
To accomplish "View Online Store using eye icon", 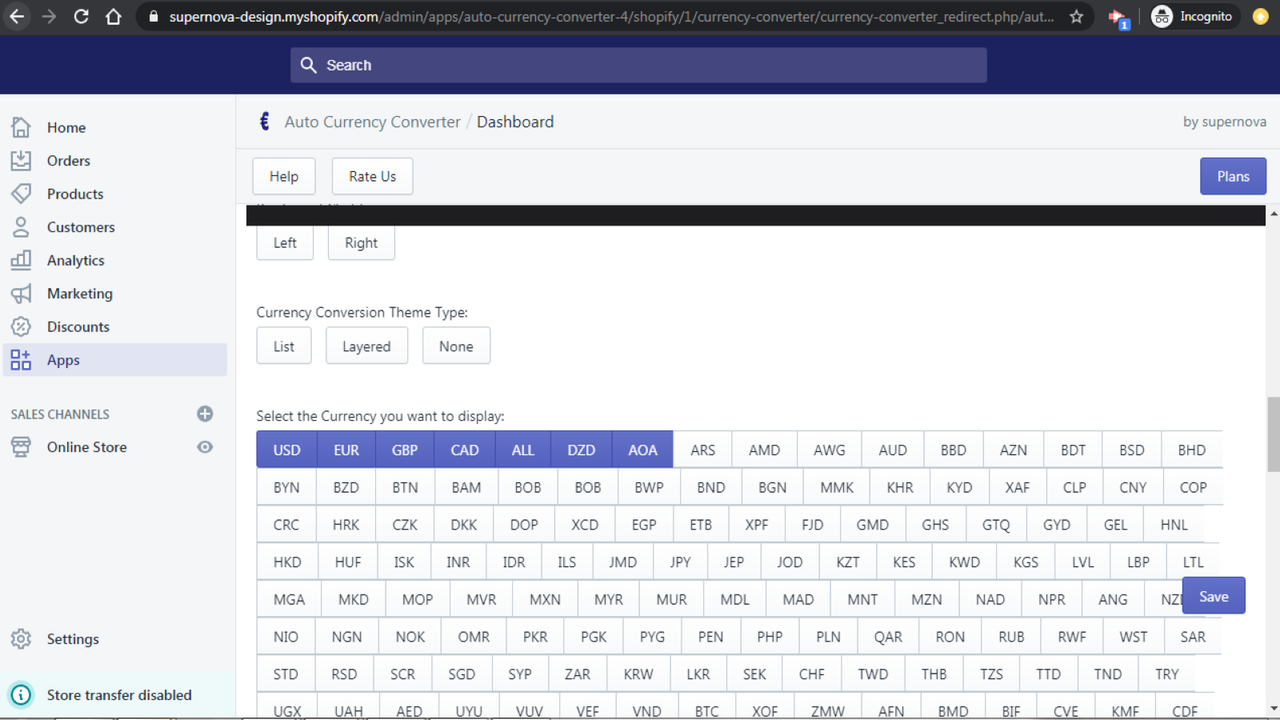I will [205, 447].
